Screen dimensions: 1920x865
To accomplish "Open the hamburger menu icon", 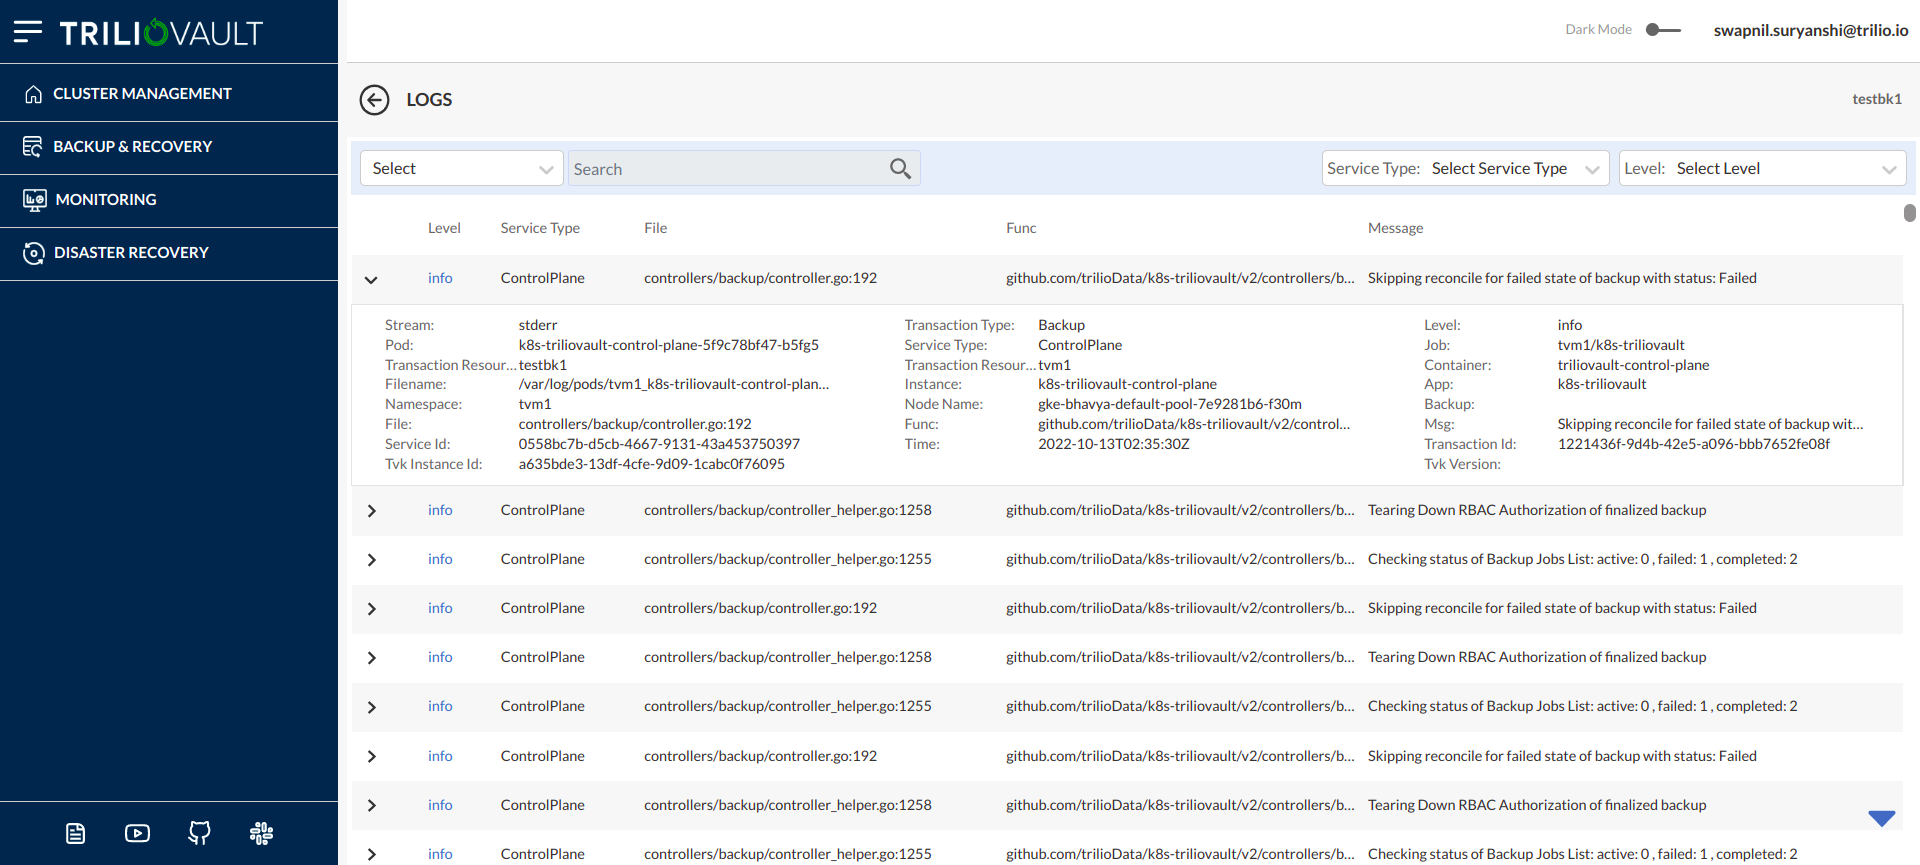I will [28, 32].
